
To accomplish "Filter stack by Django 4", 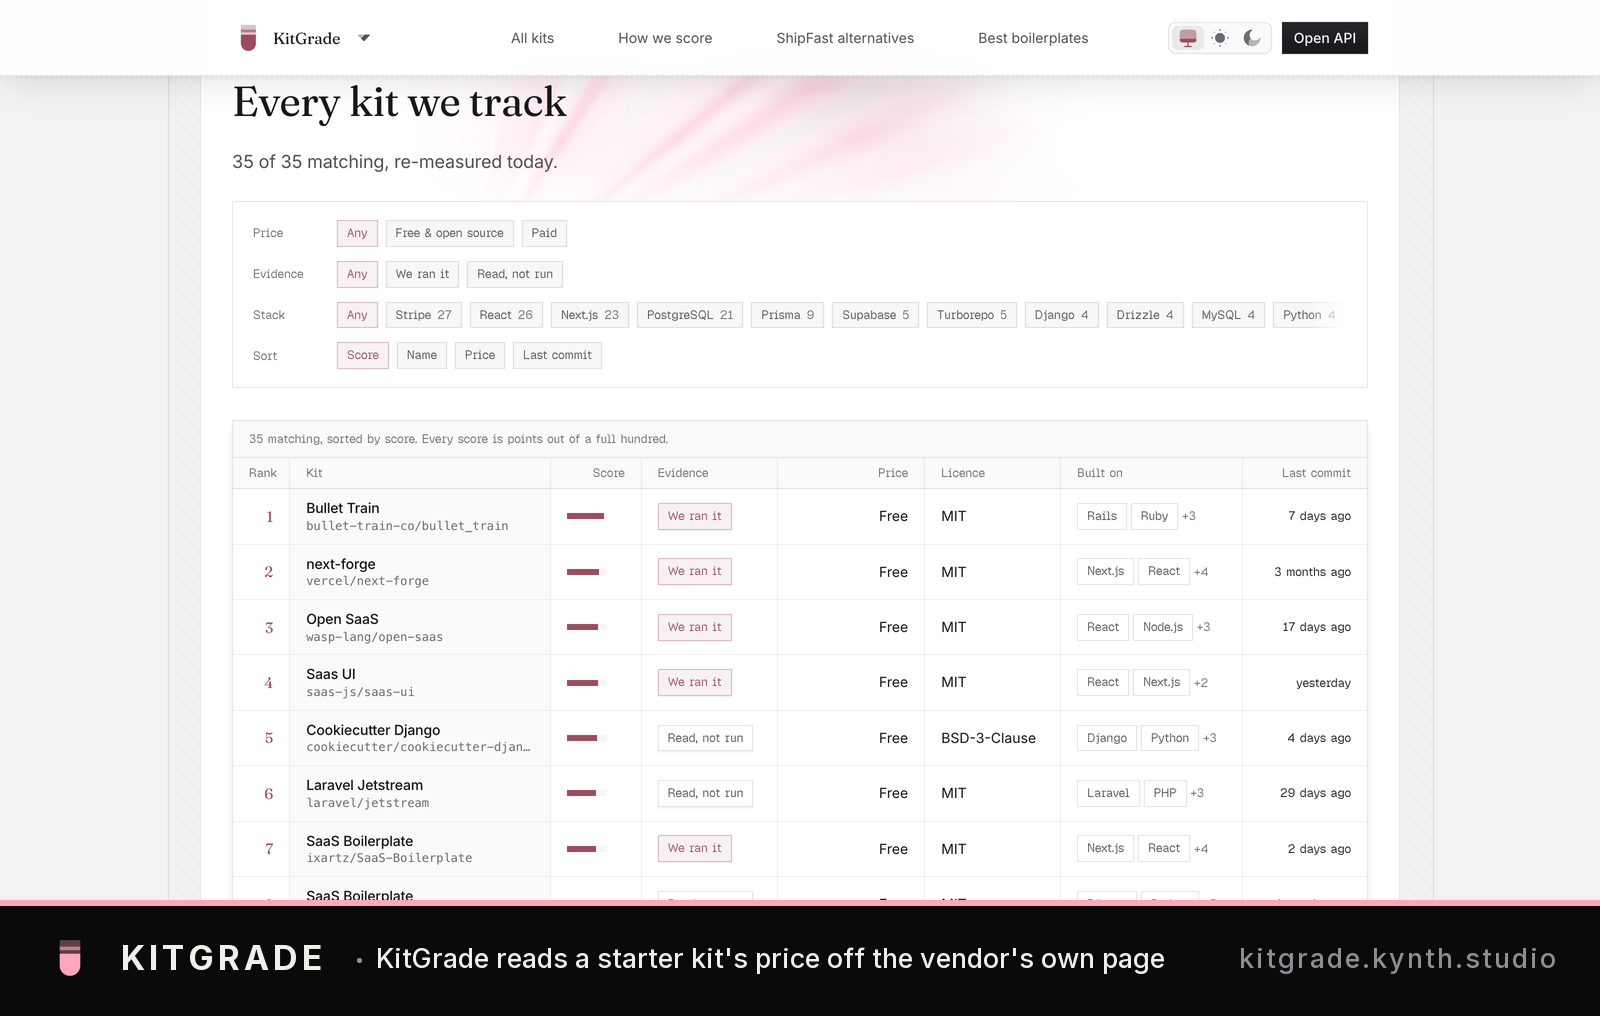I will [1061, 315].
